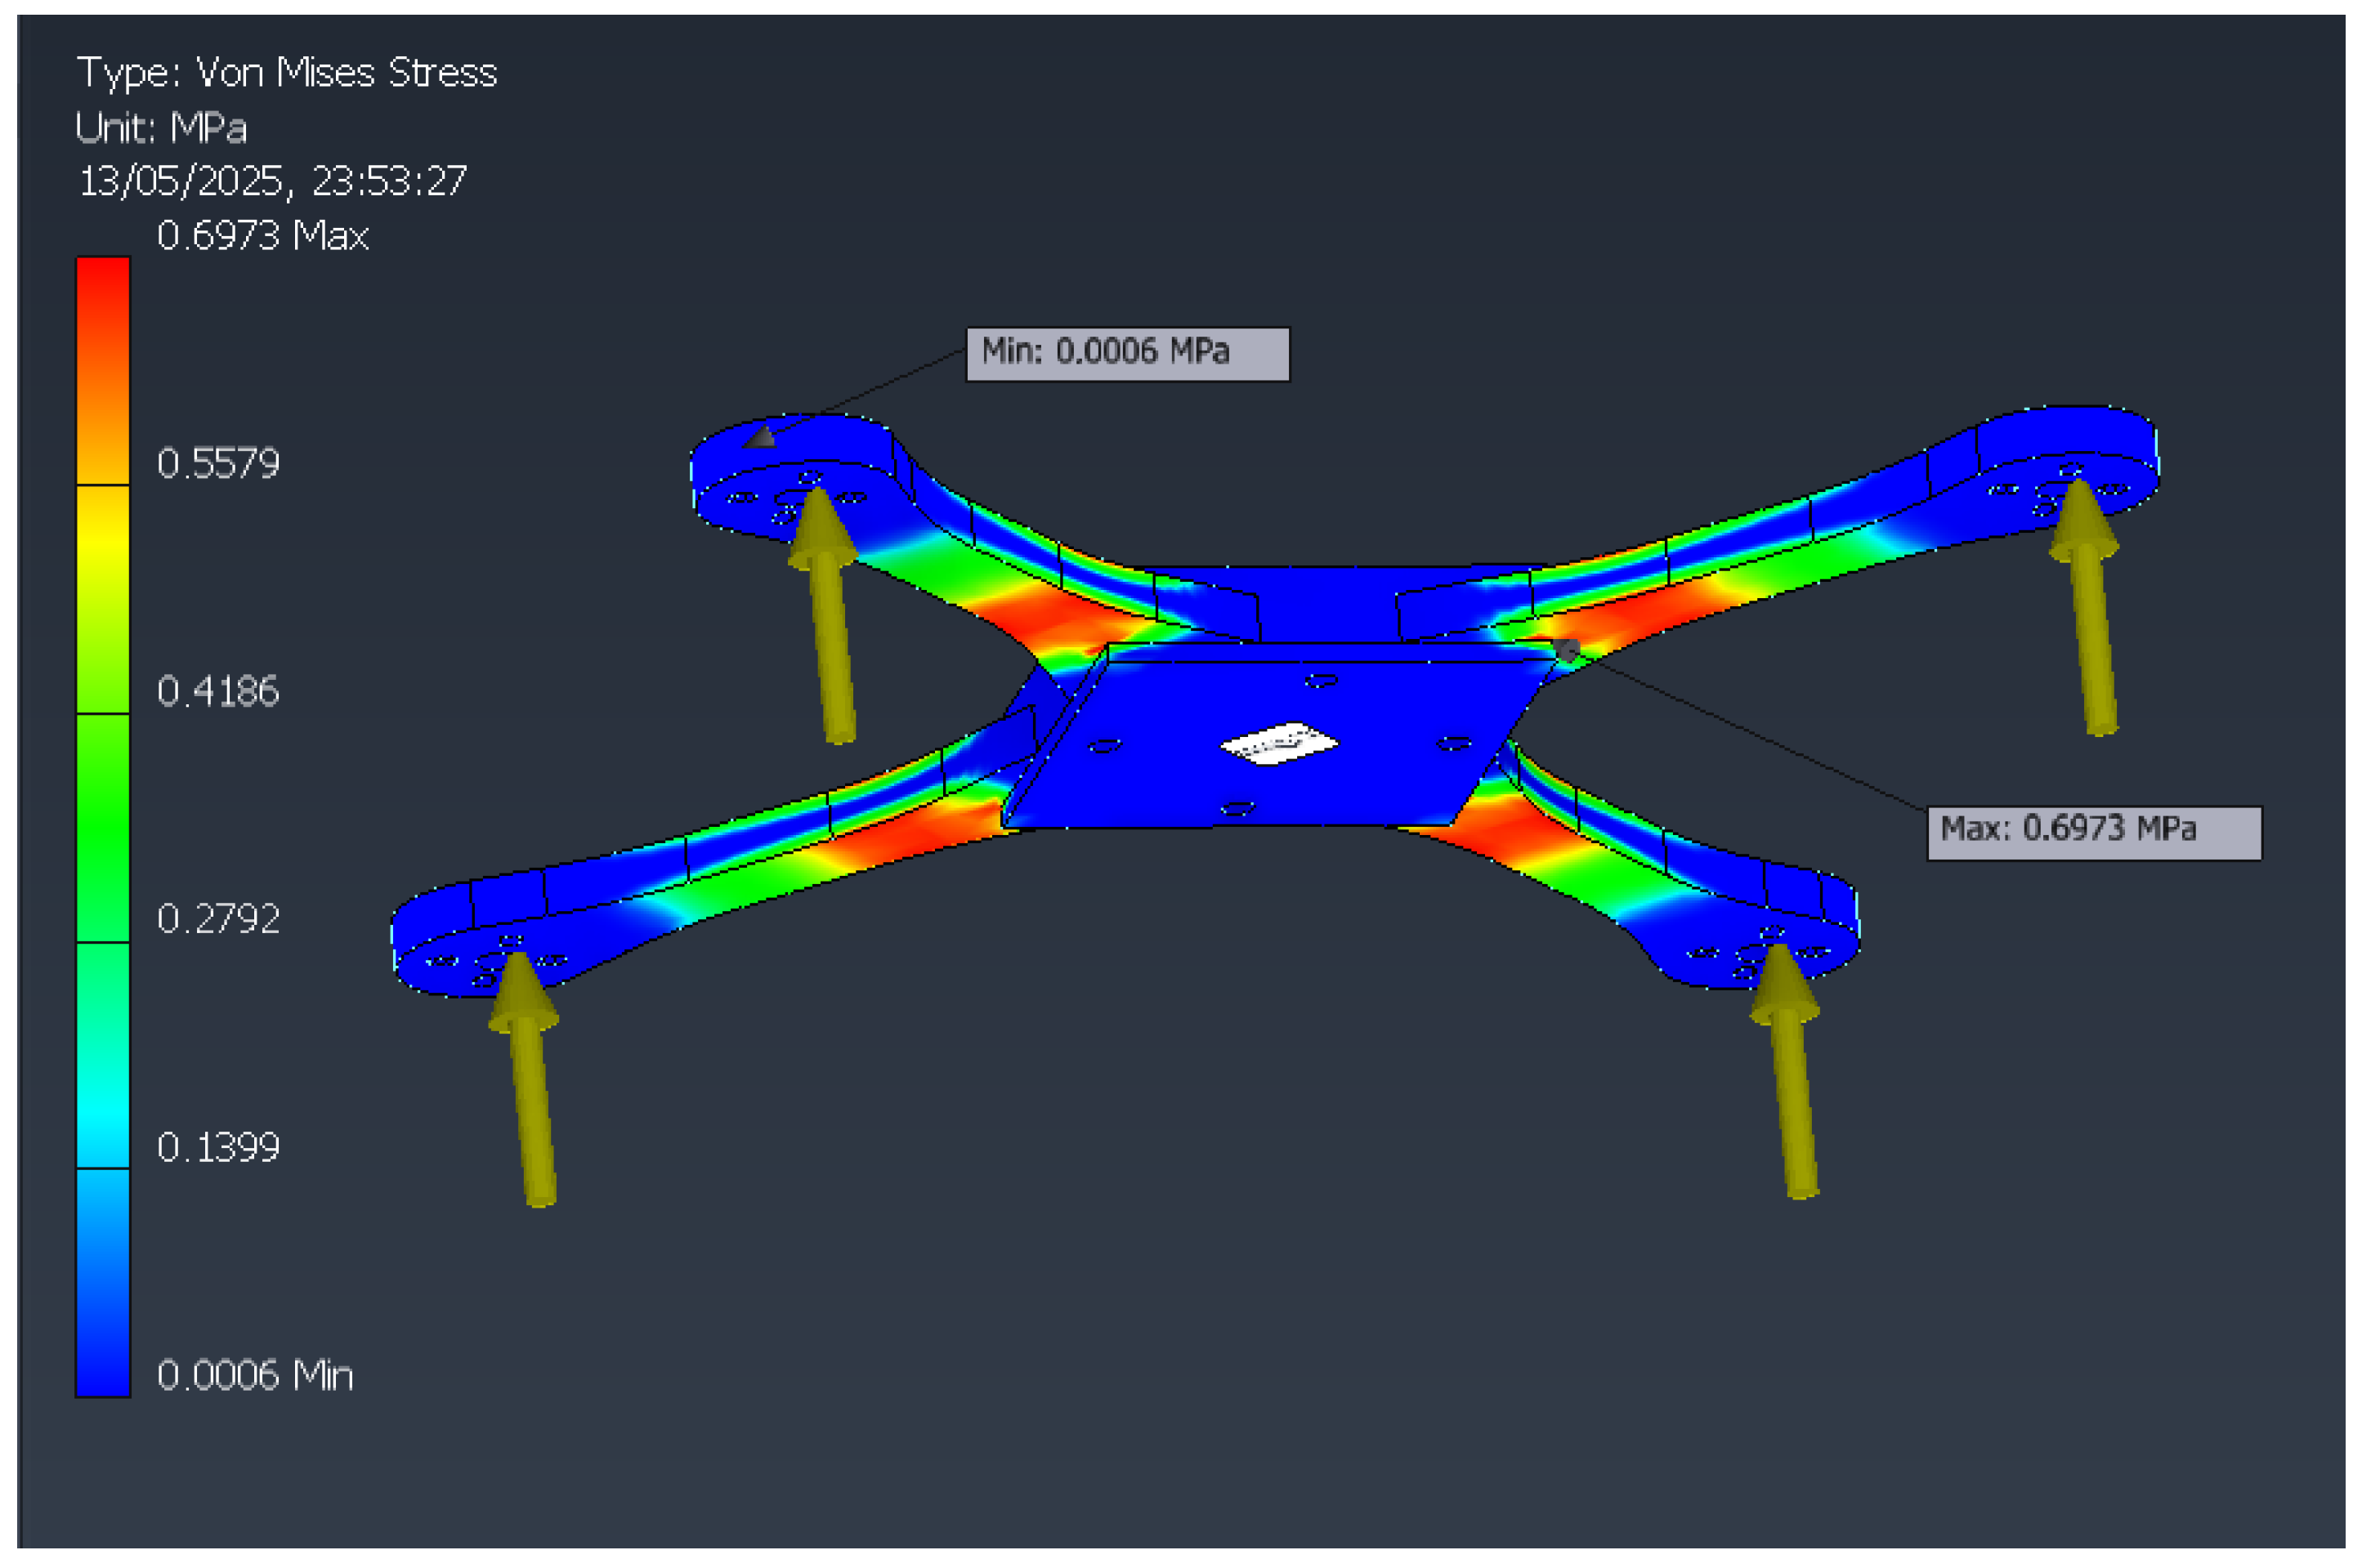Click the Max: 0.6973 MPa probe label
The image size is (2362, 1568).
tap(2093, 832)
